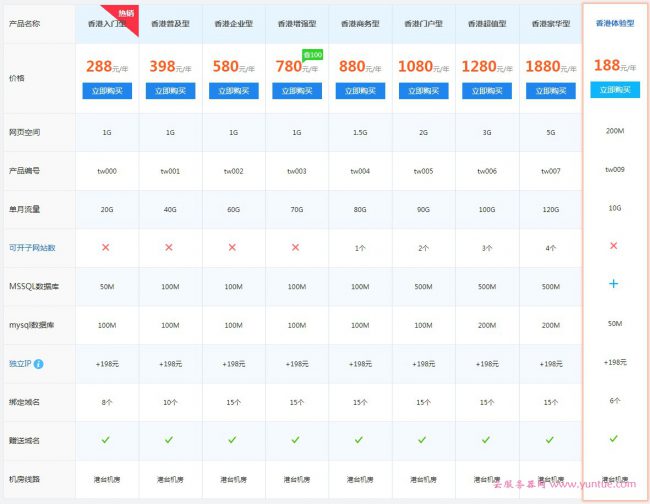Click 立即购买 under the 1080 price
This screenshot has height=504, width=650.
[424, 90]
